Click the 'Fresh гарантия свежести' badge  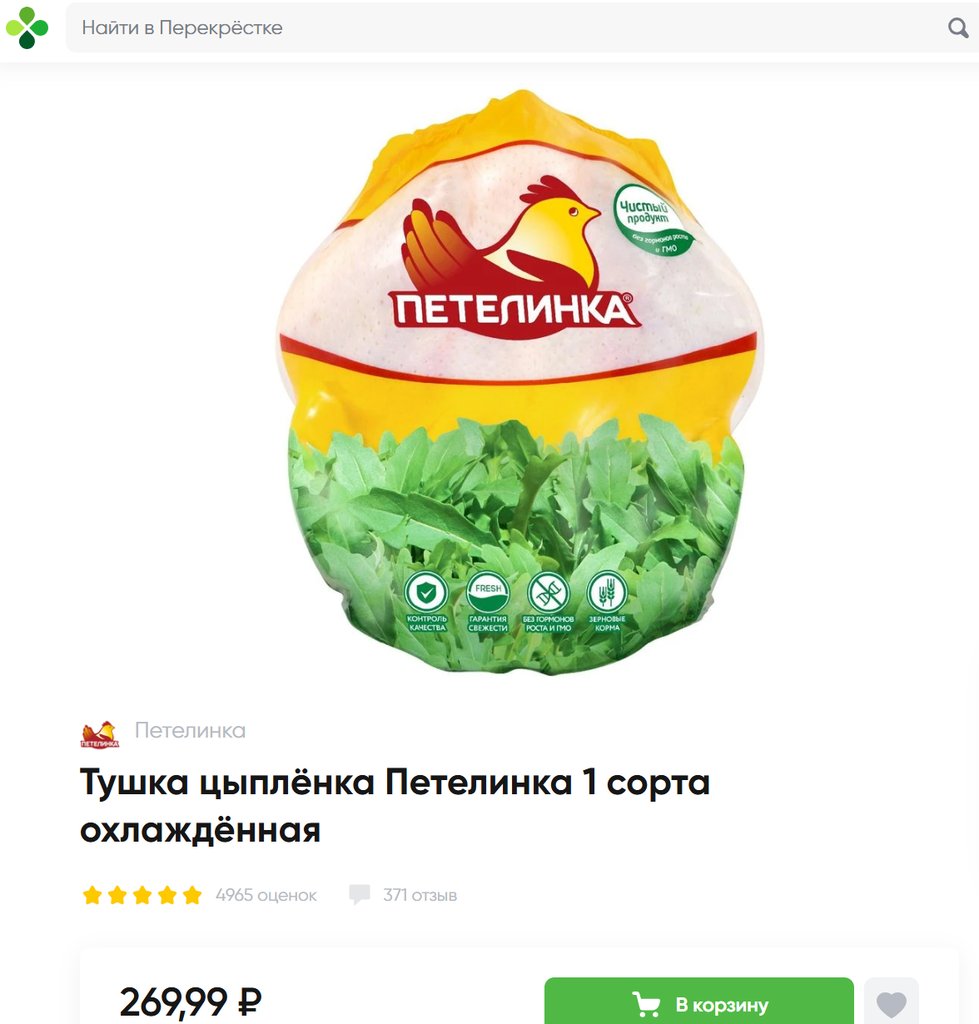pos(488,601)
